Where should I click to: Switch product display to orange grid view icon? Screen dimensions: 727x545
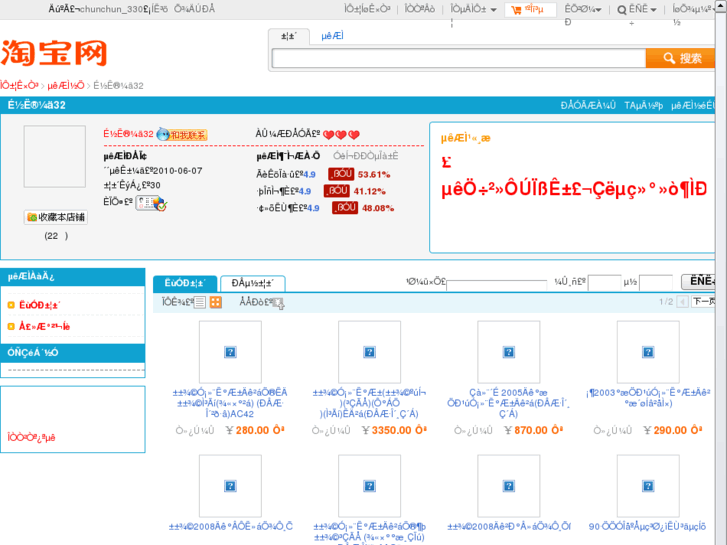[216, 302]
